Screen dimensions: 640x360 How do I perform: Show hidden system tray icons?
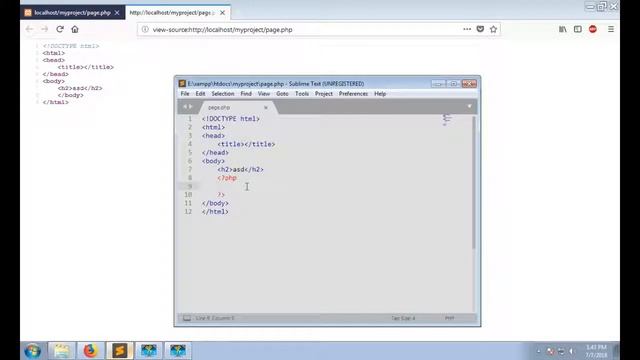click(538, 351)
